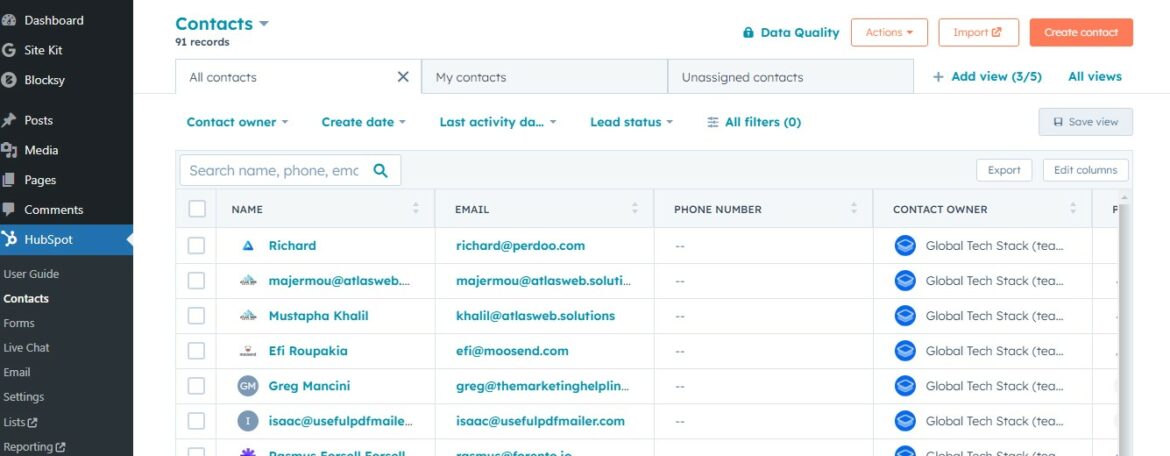Open richard@perdoo.com email link
1170x456 pixels.
tap(520, 246)
